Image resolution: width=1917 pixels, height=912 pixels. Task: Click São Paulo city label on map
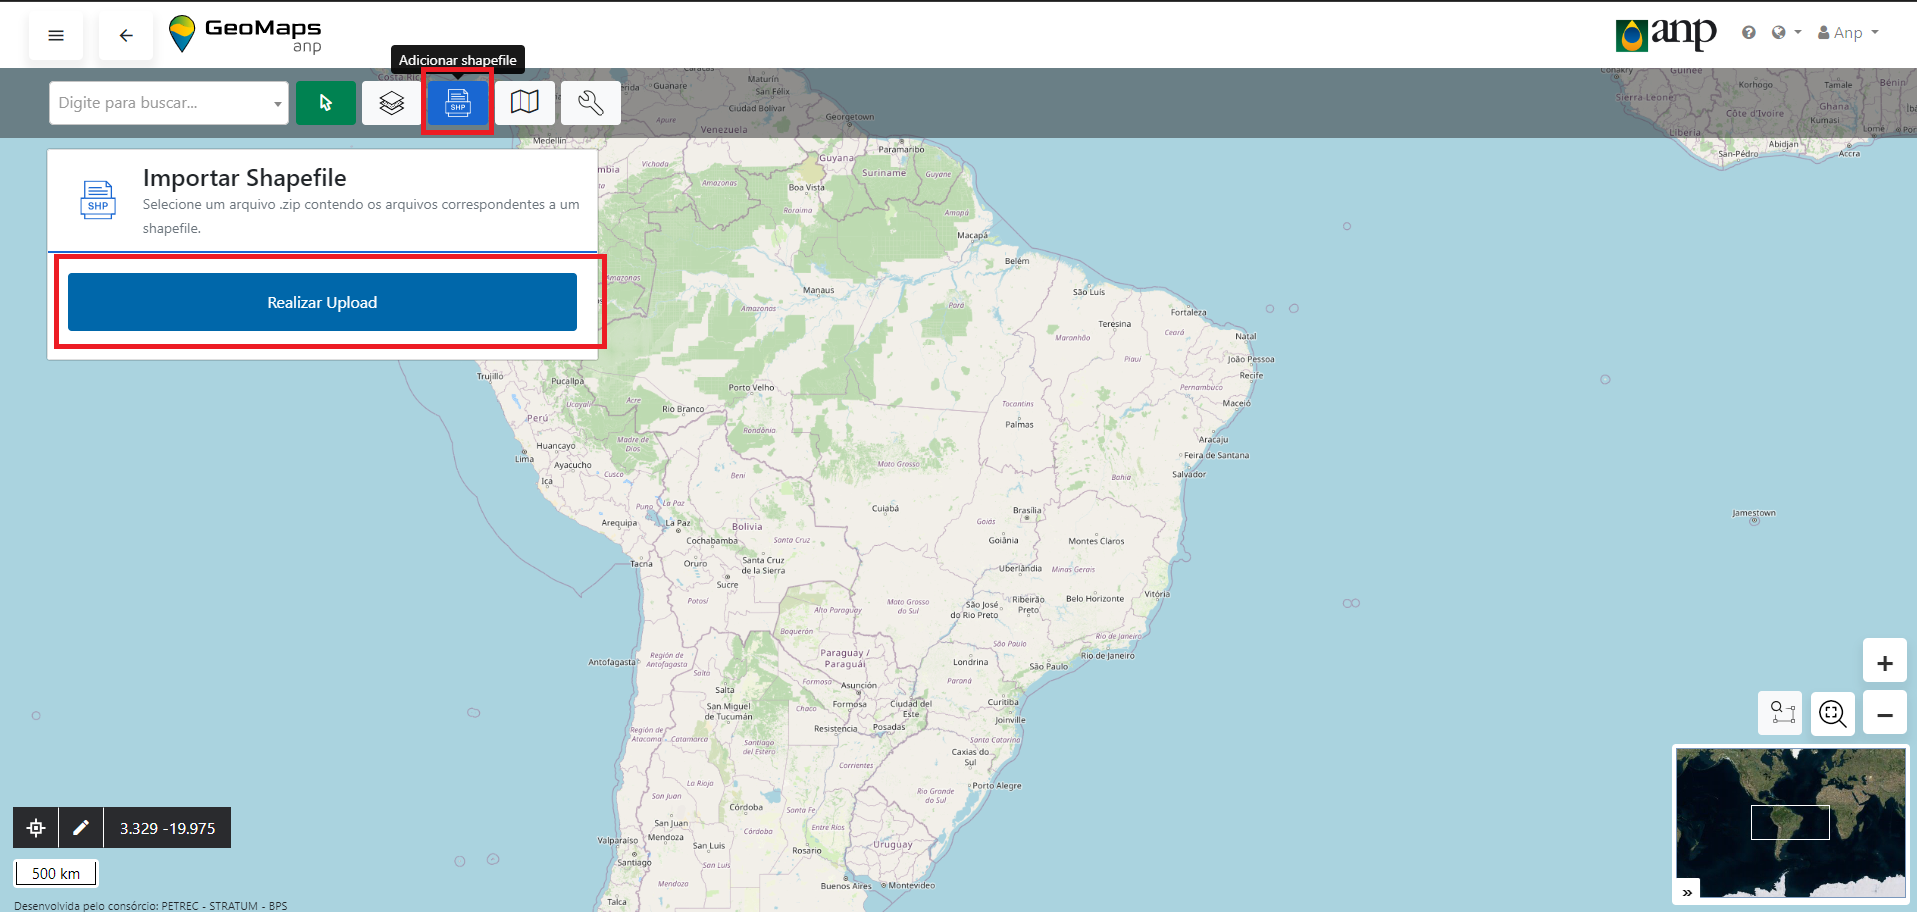pyautogui.click(x=1049, y=666)
